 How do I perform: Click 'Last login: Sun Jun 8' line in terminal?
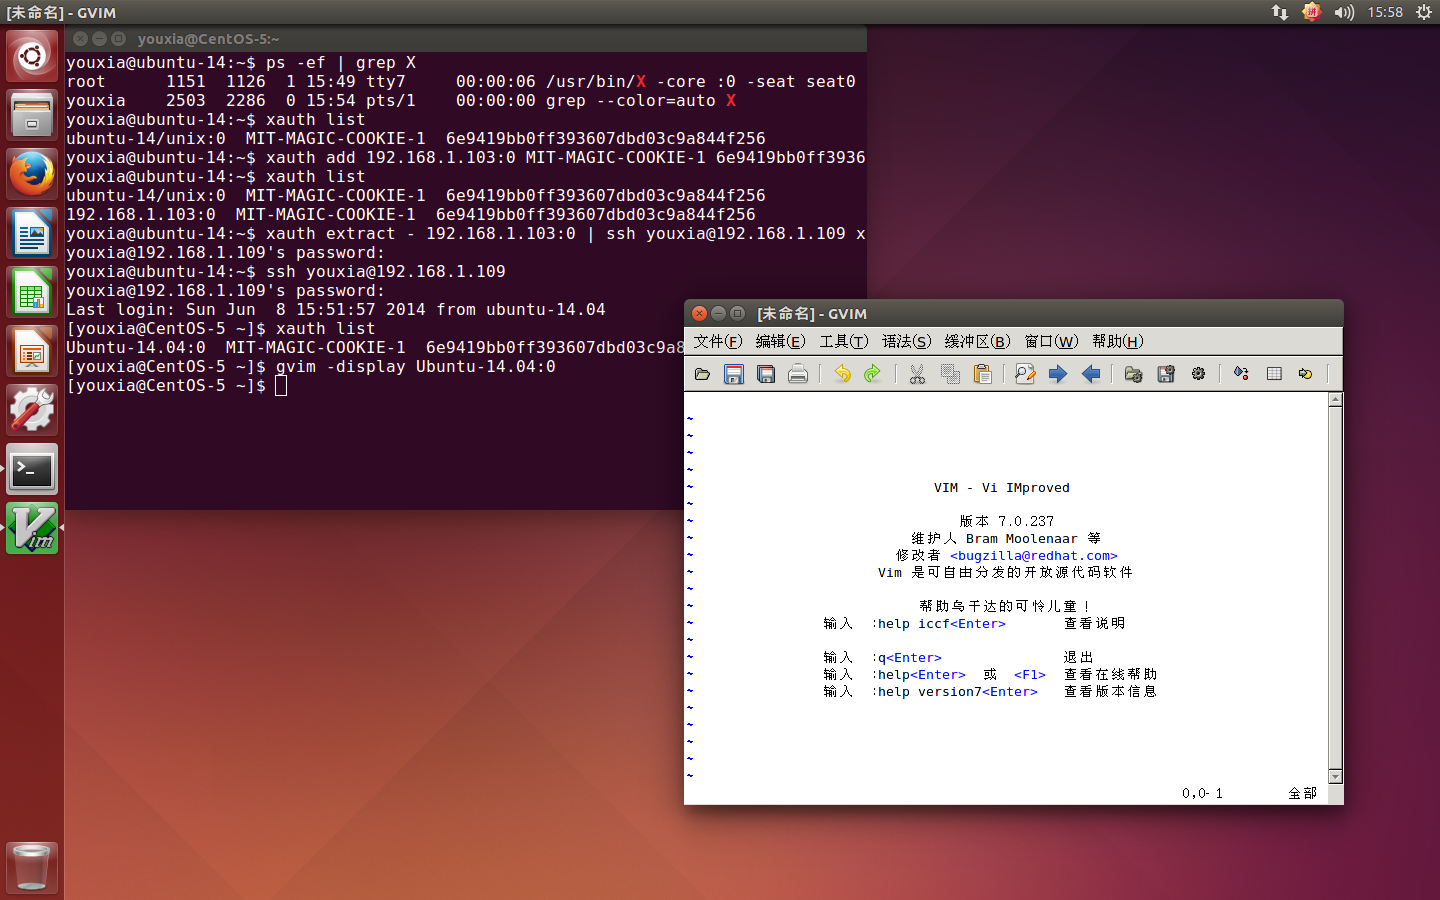point(336,310)
